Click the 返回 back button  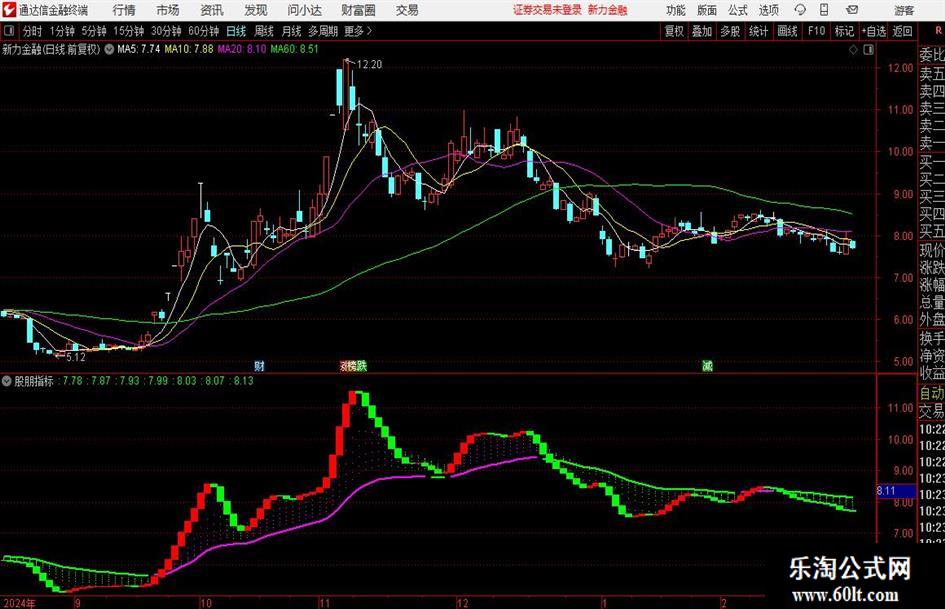[902, 31]
